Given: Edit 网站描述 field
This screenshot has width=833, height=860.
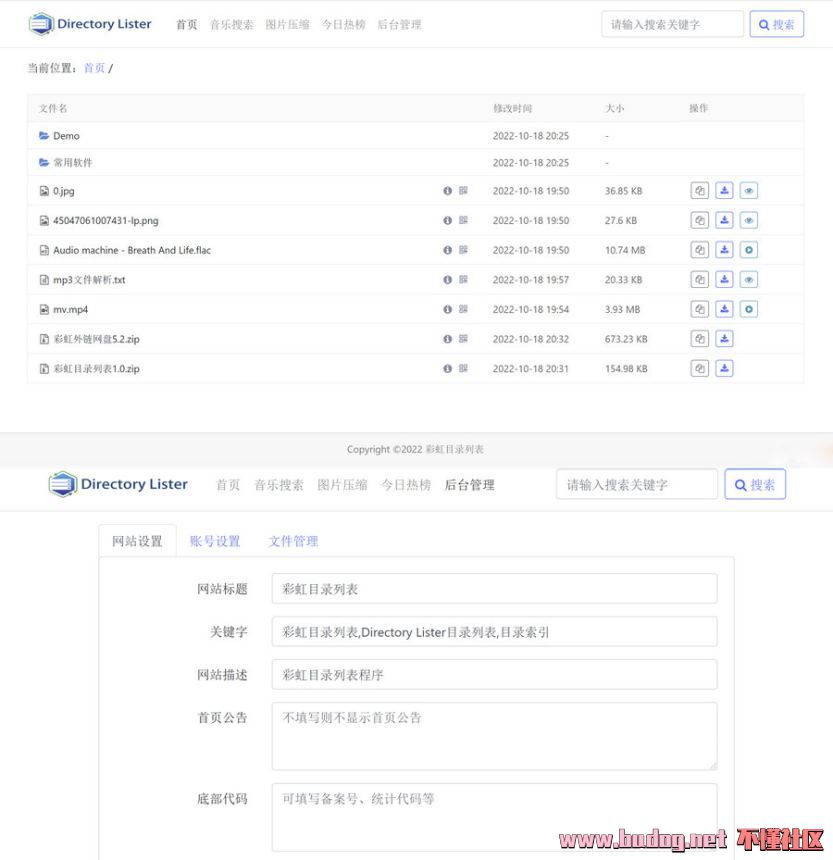Looking at the screenshot, I should tap(494, 675).
